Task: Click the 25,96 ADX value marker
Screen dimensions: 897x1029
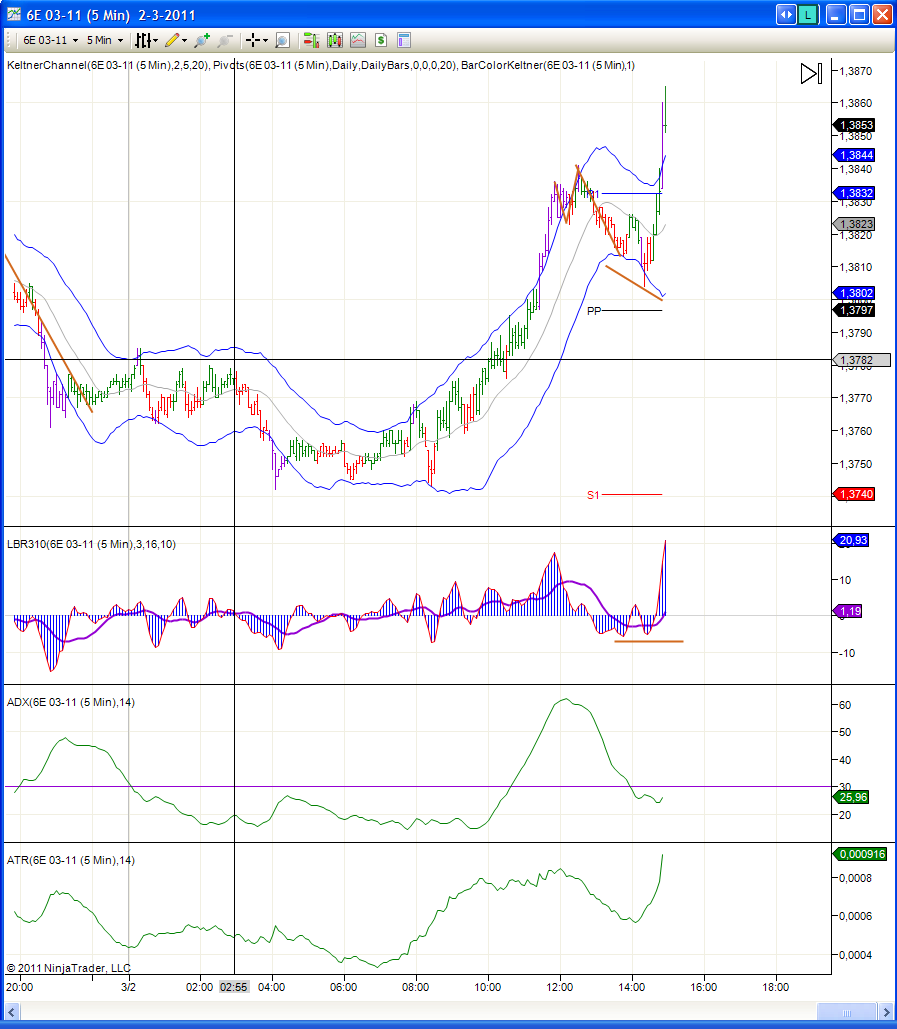Action: click(x=851, y=797)
